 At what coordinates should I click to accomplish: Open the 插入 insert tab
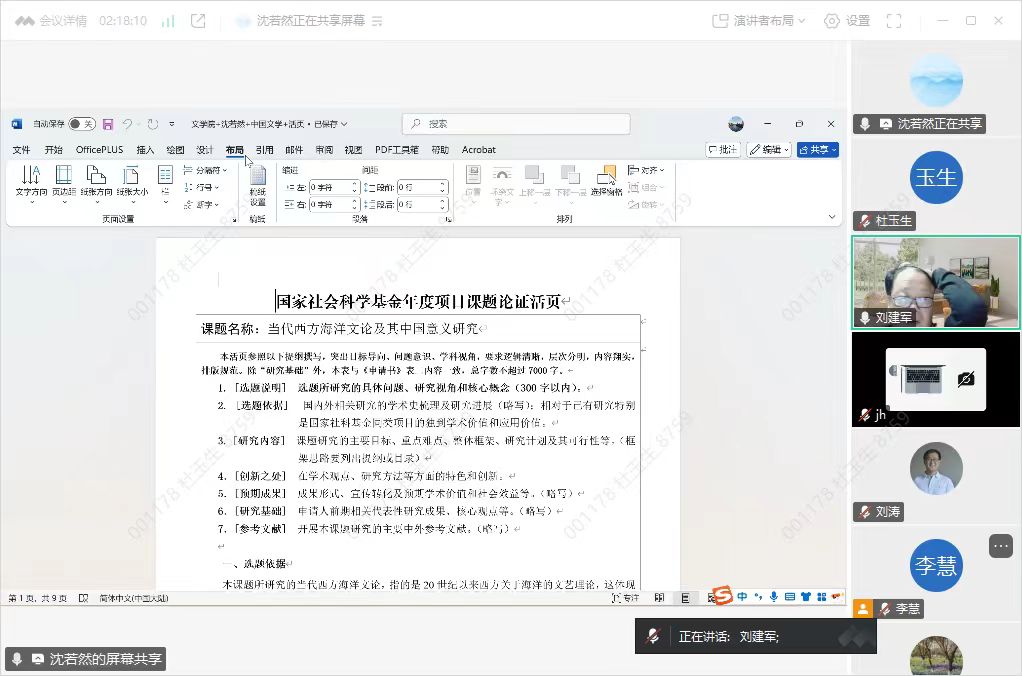tap(145, 150)
